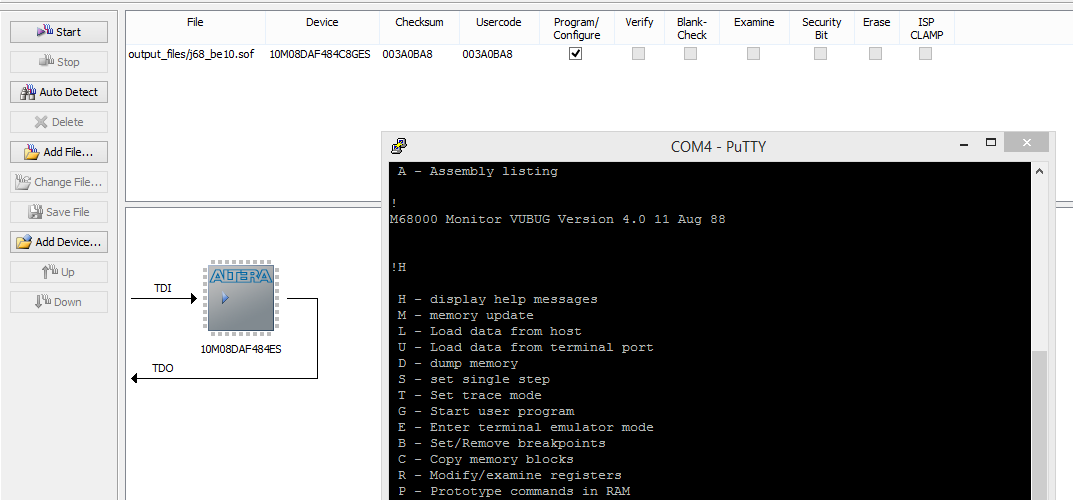Toggle the Erase checkbox for j68_be10.sof

pyautogui.click(x=875, y=53)
